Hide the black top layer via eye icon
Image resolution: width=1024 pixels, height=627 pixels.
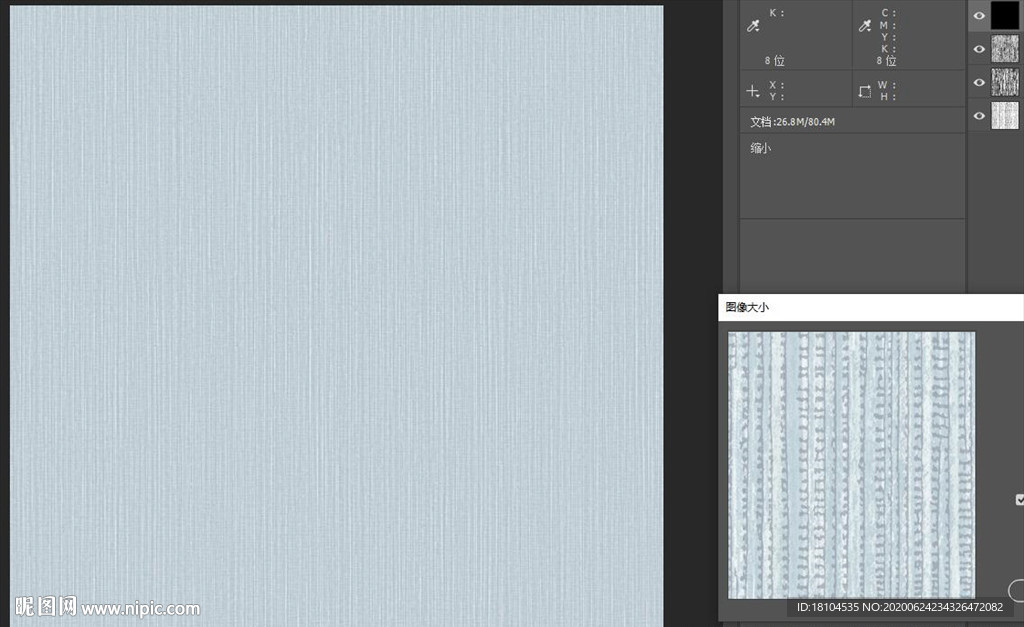coord(979,15)
